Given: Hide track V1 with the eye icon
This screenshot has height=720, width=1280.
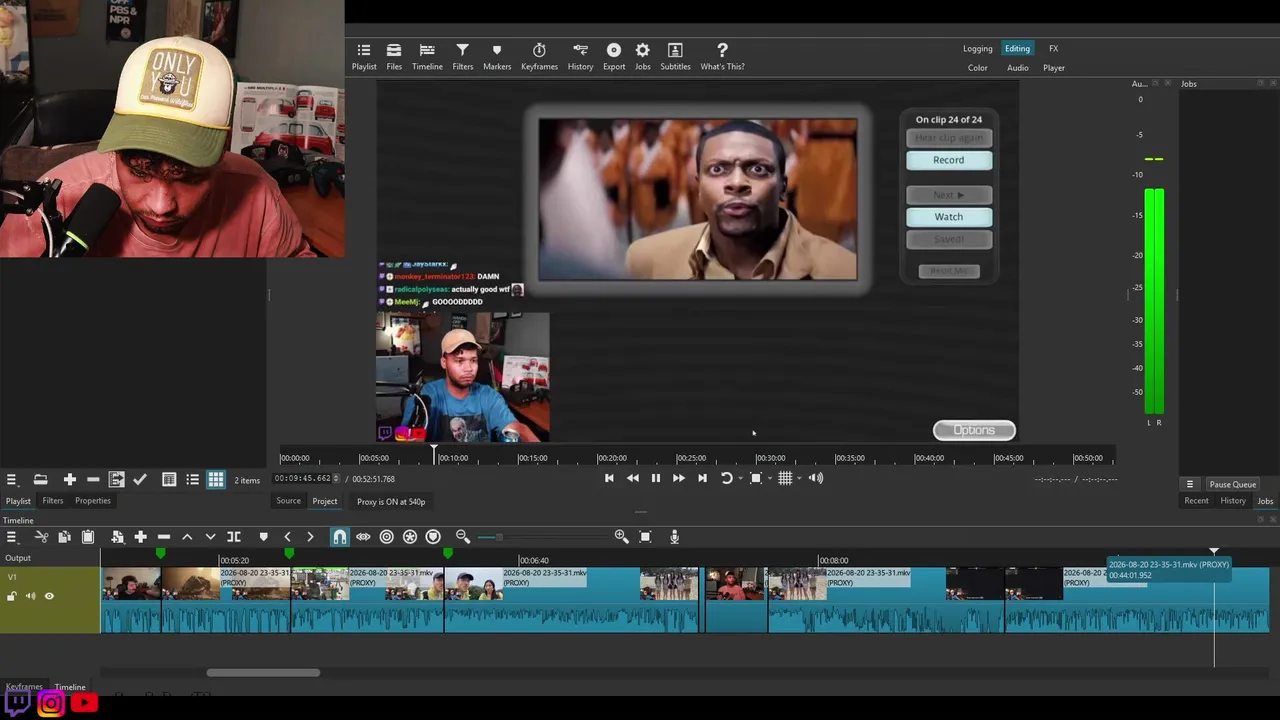Looking at the screenshot, I should tap(49, 596).
